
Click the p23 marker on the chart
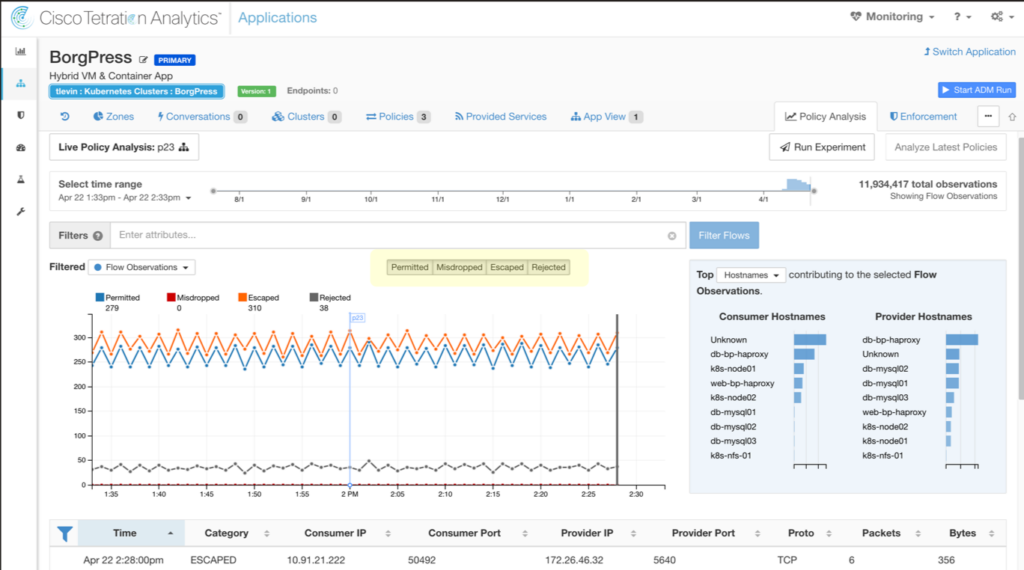tap(357, 318)
